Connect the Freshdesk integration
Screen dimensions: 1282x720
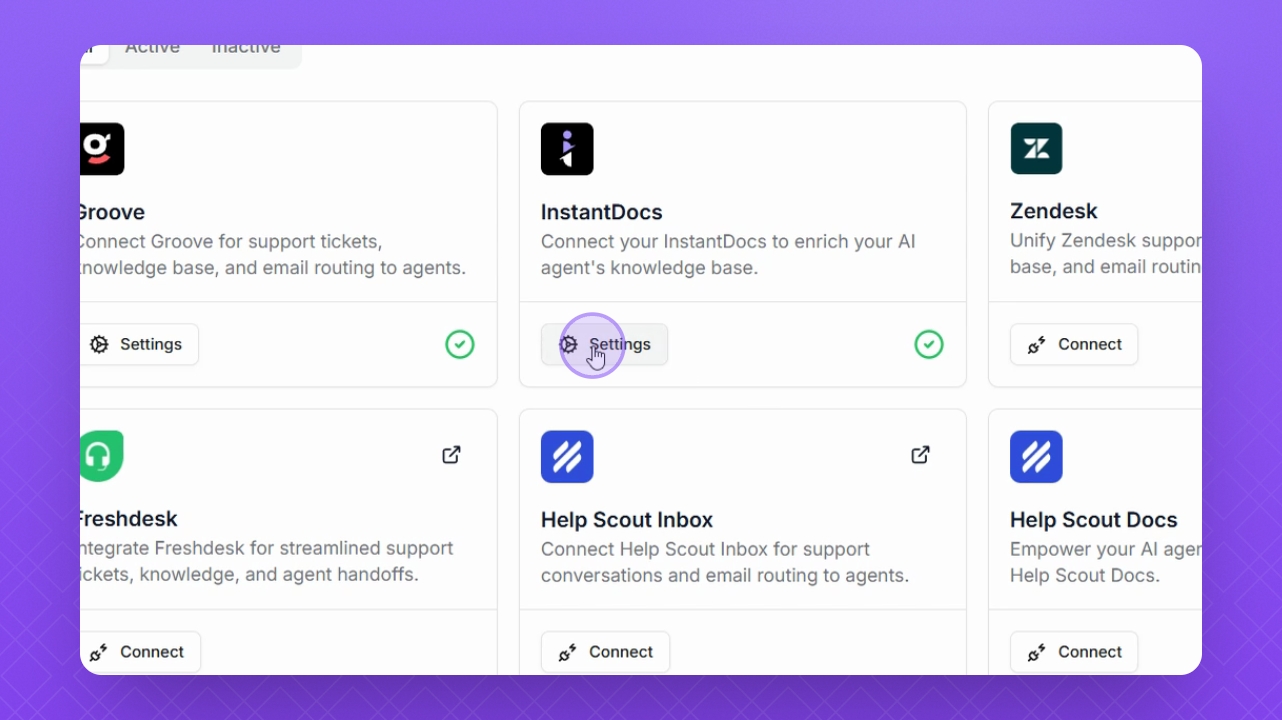click(138, 652)
